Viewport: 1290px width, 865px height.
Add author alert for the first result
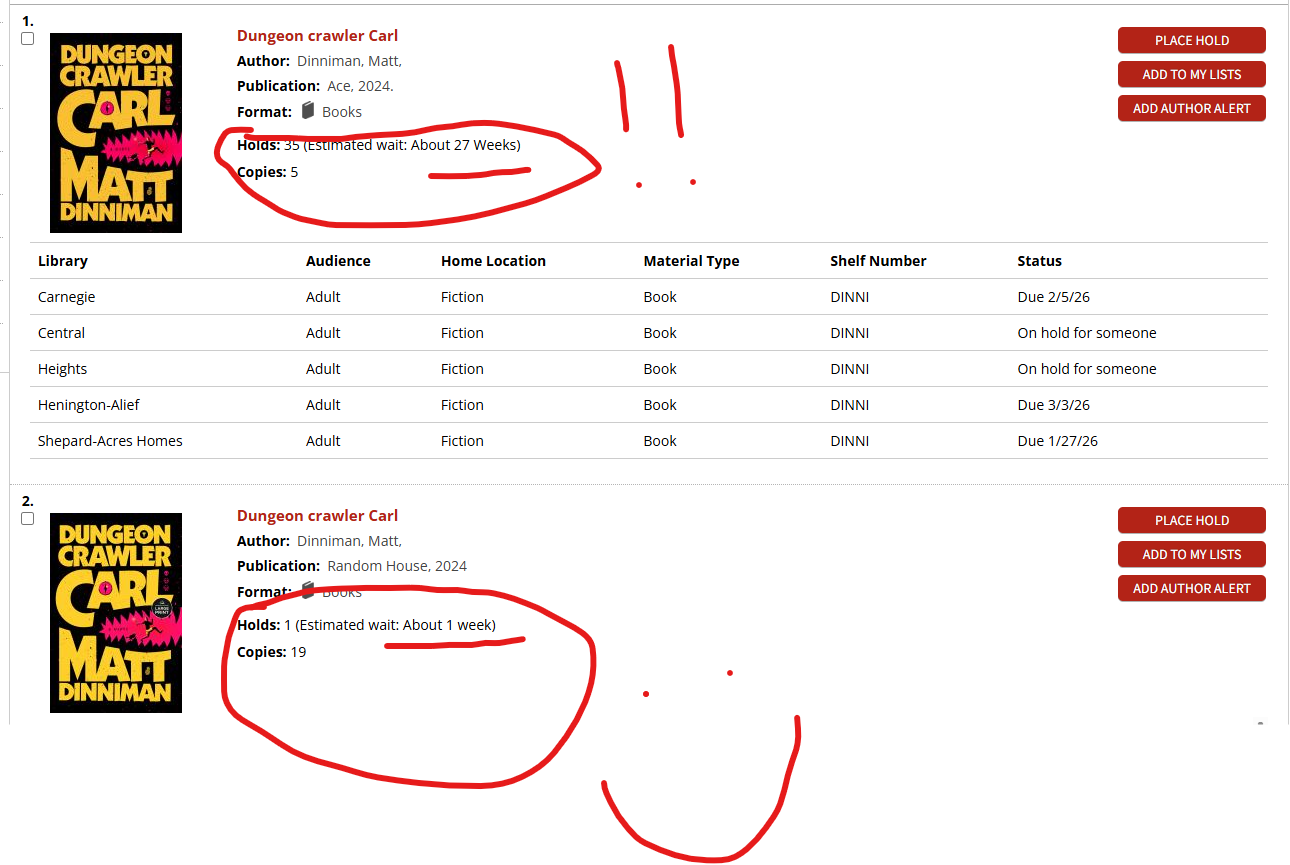pyautogui.click(x=1191, y=109)
